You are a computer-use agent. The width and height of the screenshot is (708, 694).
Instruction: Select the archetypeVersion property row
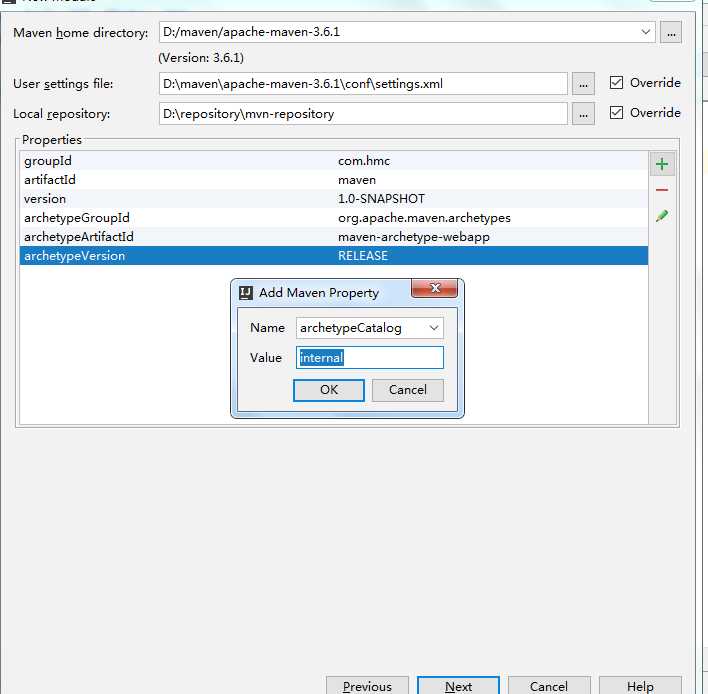click(334, 256)
